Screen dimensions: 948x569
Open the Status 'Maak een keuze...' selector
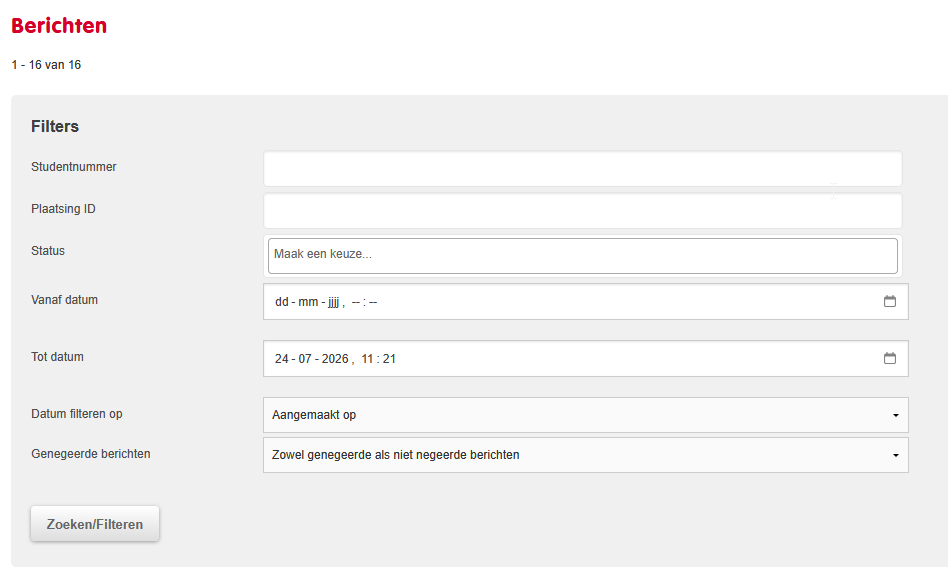582,256
